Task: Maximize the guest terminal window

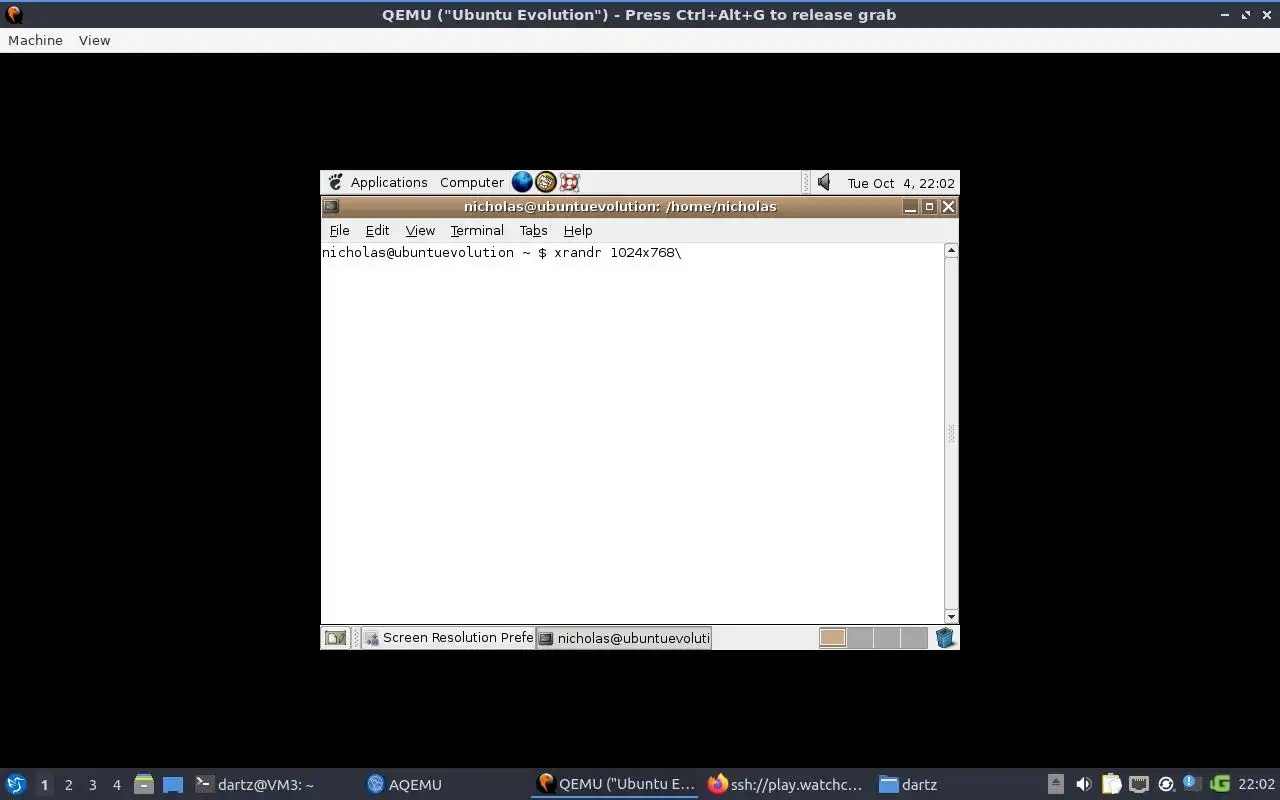Action: 929,207
